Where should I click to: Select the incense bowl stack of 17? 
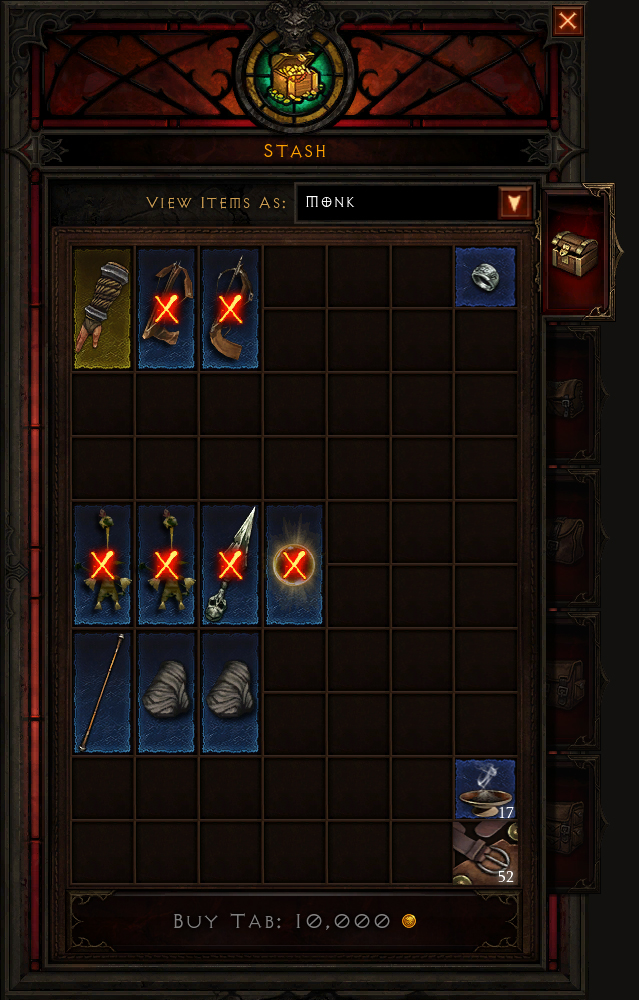(x=485, y=789)
